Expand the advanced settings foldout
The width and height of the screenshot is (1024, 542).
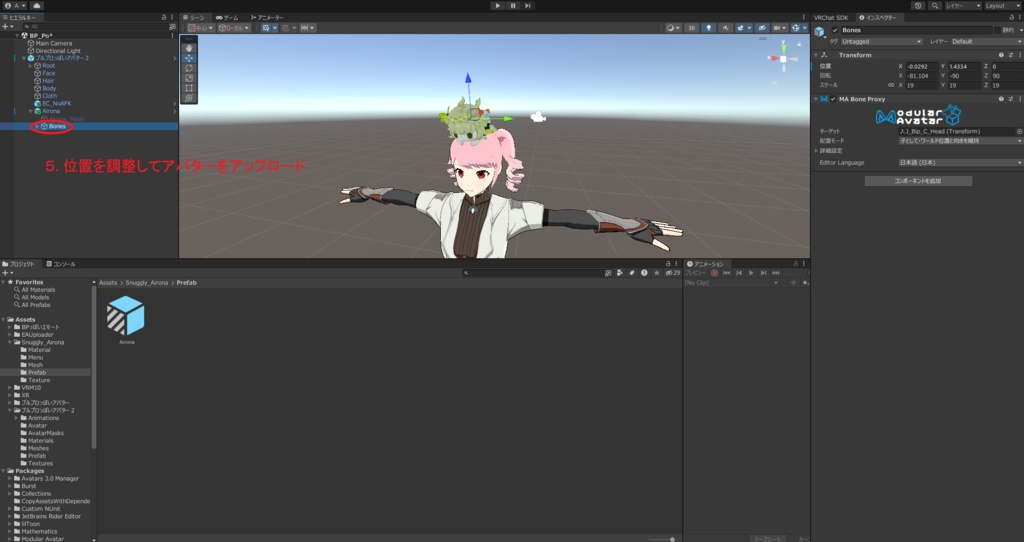816,151
